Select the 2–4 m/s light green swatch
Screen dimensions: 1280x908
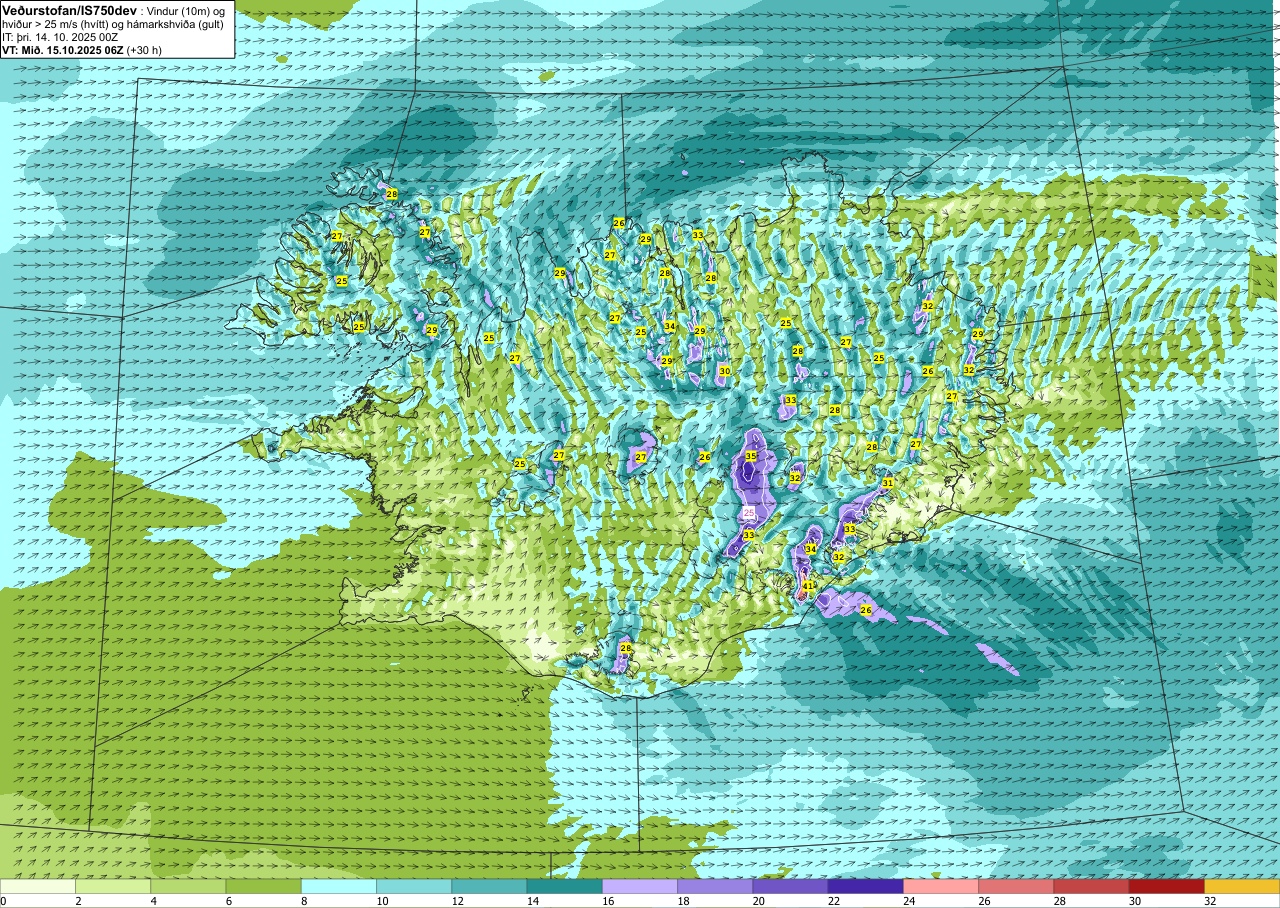(113, 886)
